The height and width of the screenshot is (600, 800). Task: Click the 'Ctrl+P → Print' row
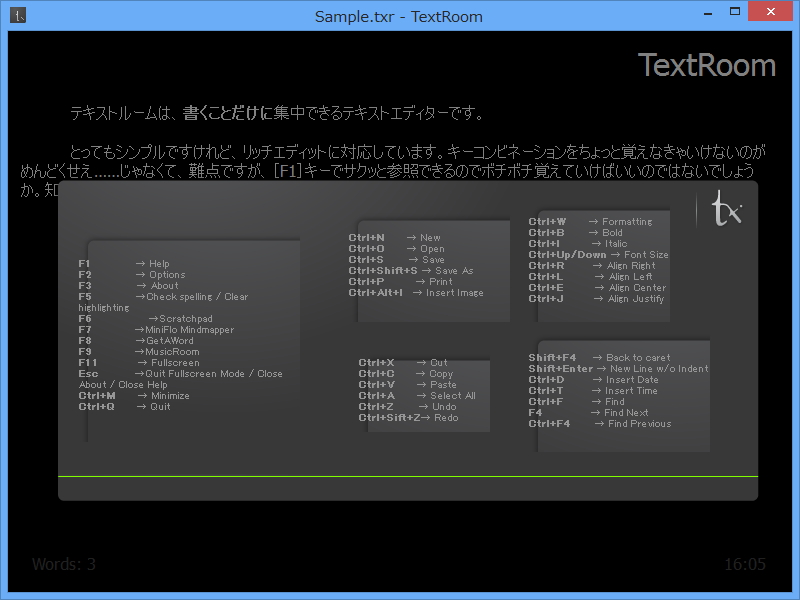(401, 282)
